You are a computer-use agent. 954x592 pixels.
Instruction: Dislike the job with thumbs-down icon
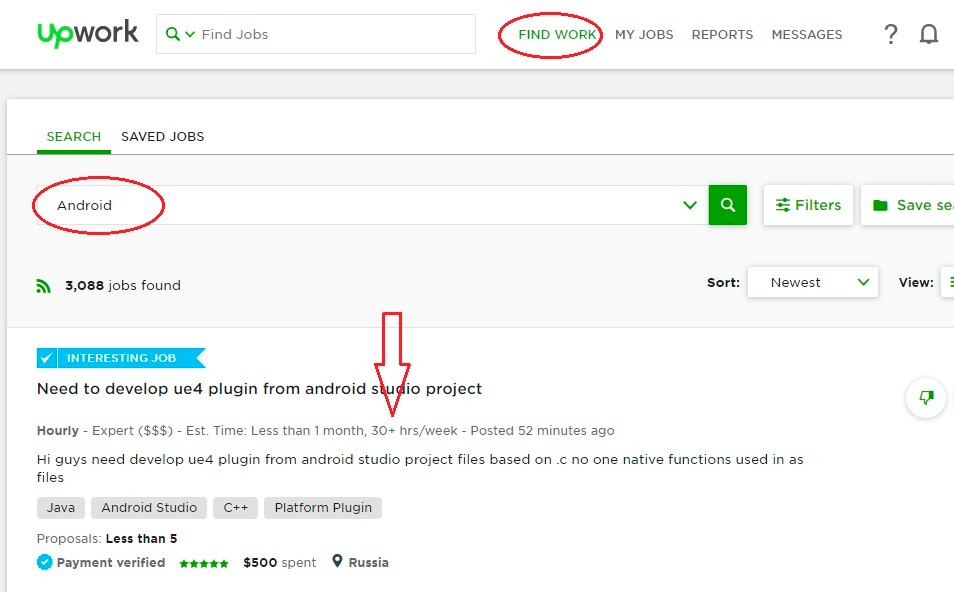926,398
